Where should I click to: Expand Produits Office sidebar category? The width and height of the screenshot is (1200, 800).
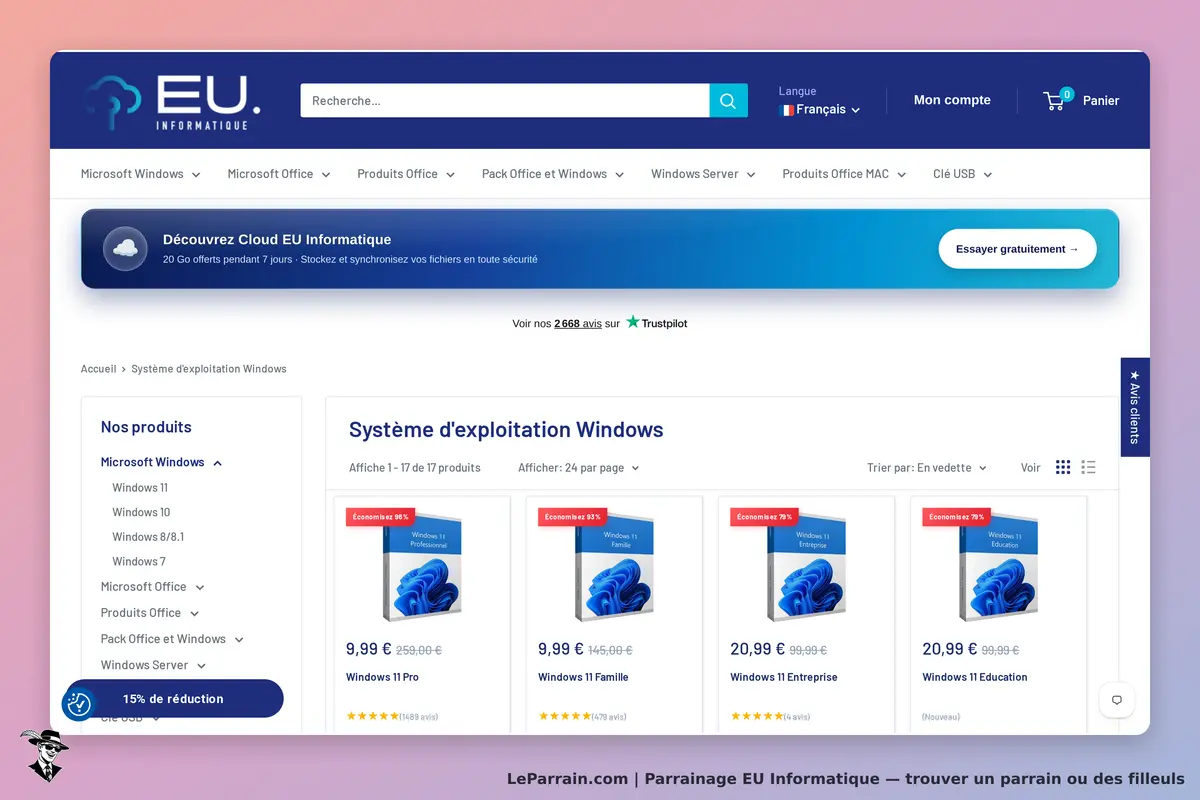150,613
